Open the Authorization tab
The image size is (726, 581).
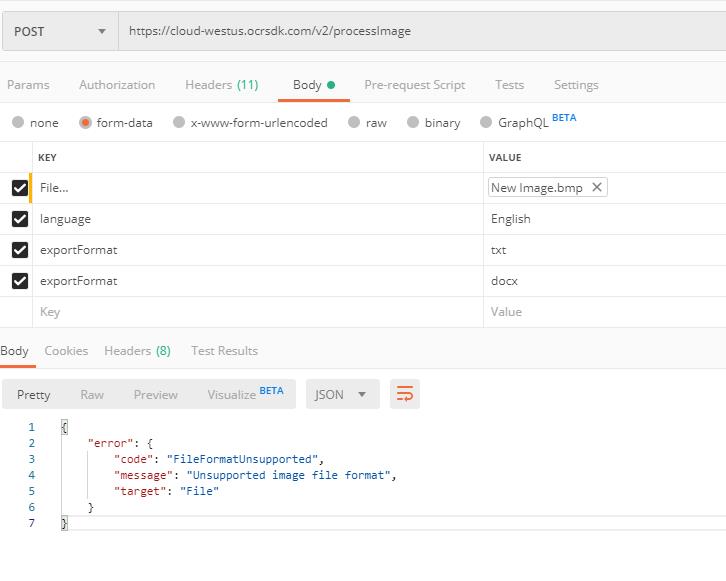tap(117, 85)
